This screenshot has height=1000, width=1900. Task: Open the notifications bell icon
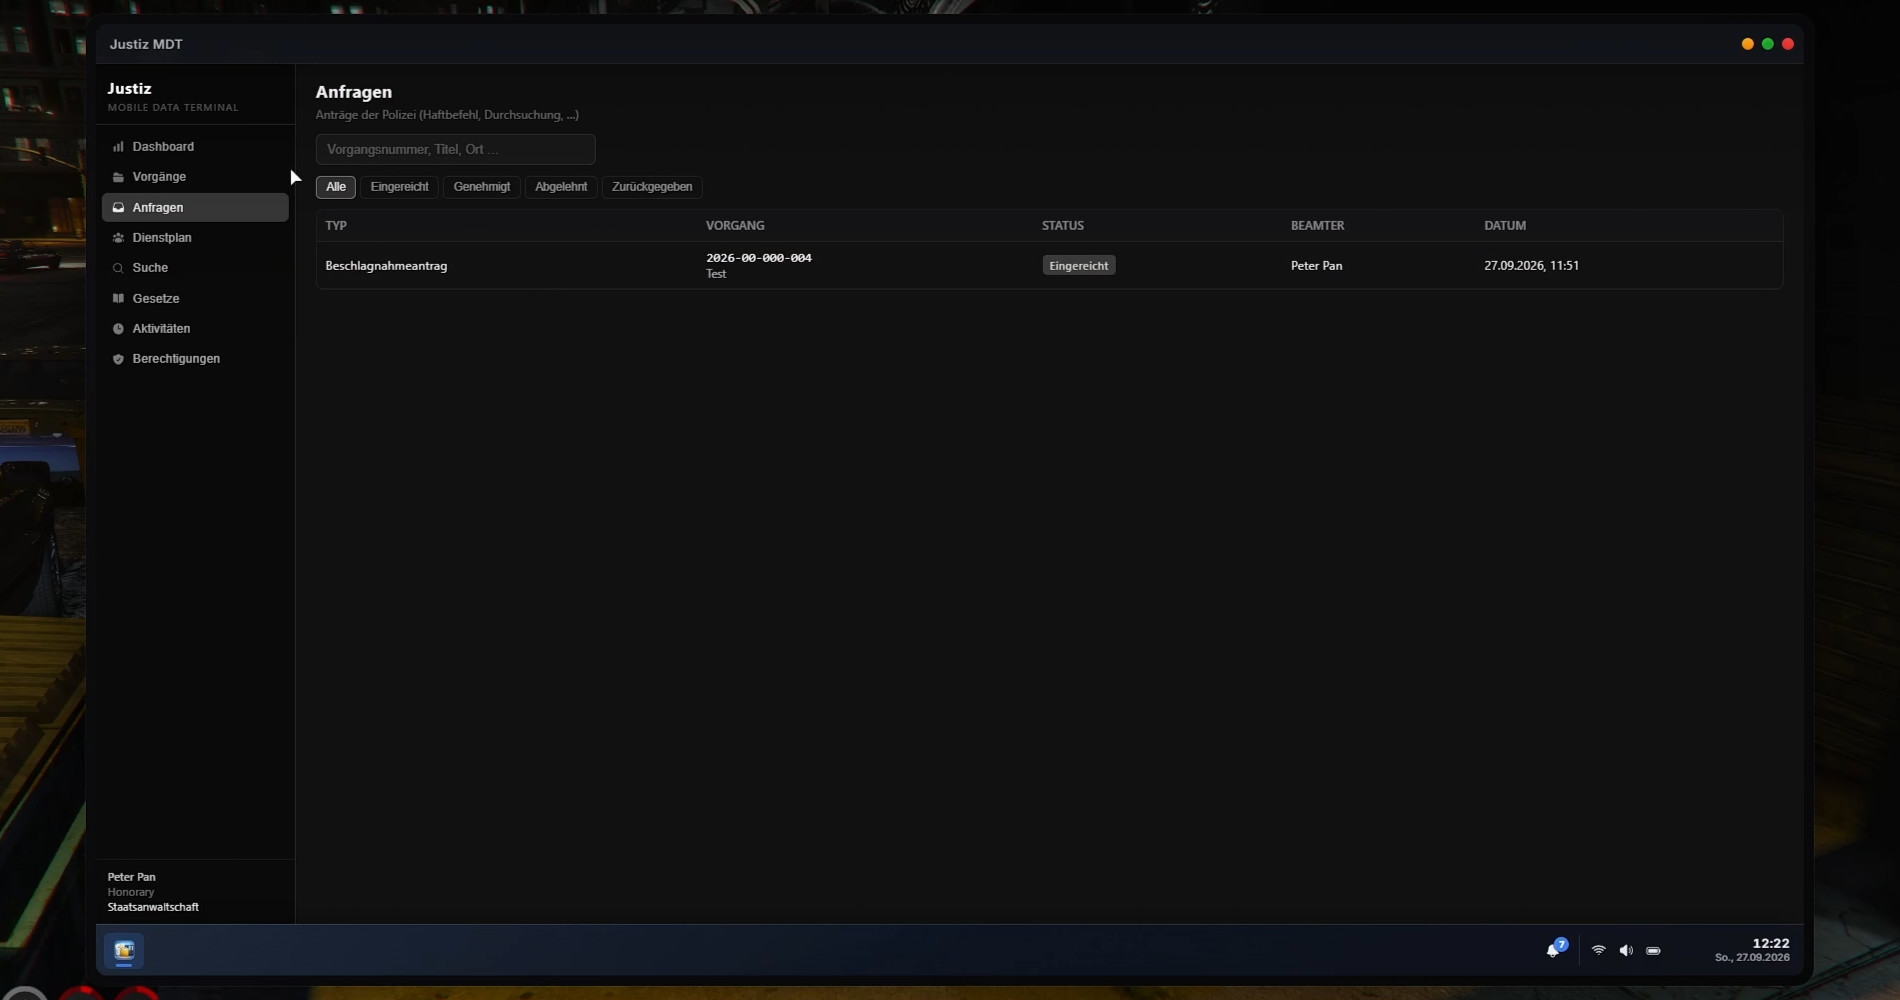click(x=1554, y=949)
